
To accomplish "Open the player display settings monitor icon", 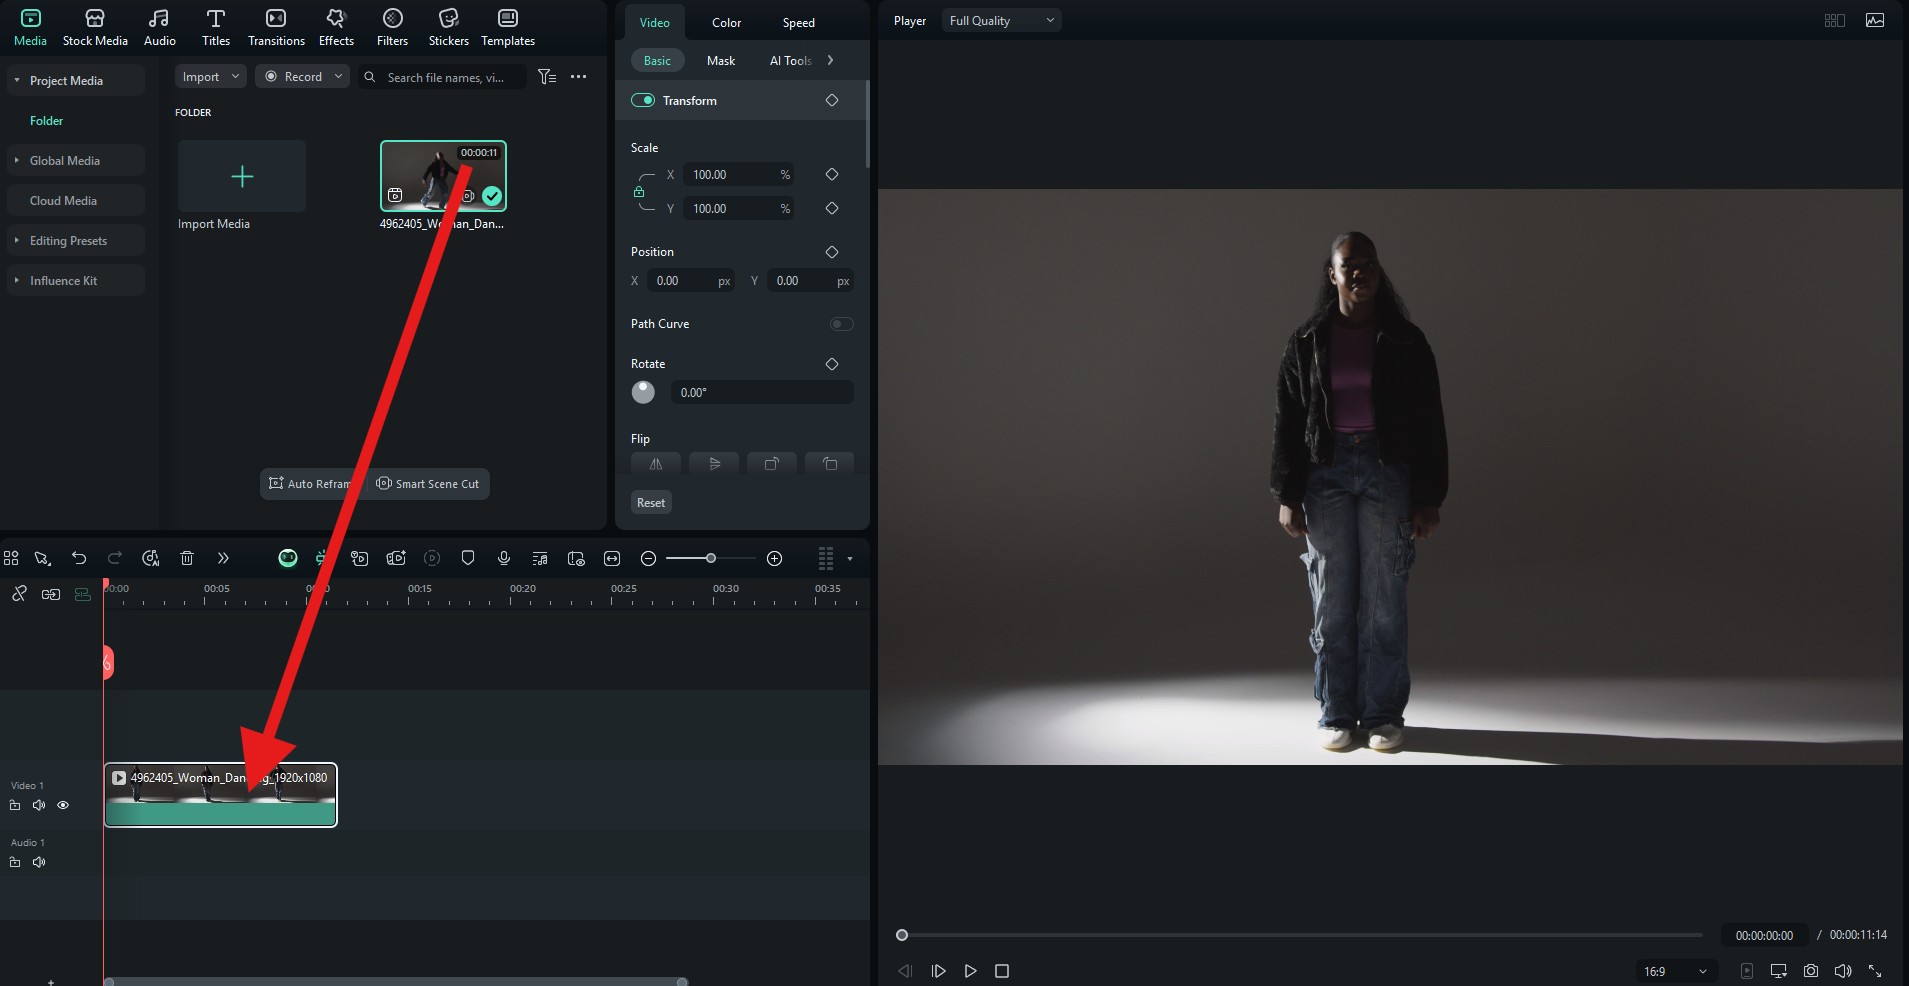I will (1779, 971).
